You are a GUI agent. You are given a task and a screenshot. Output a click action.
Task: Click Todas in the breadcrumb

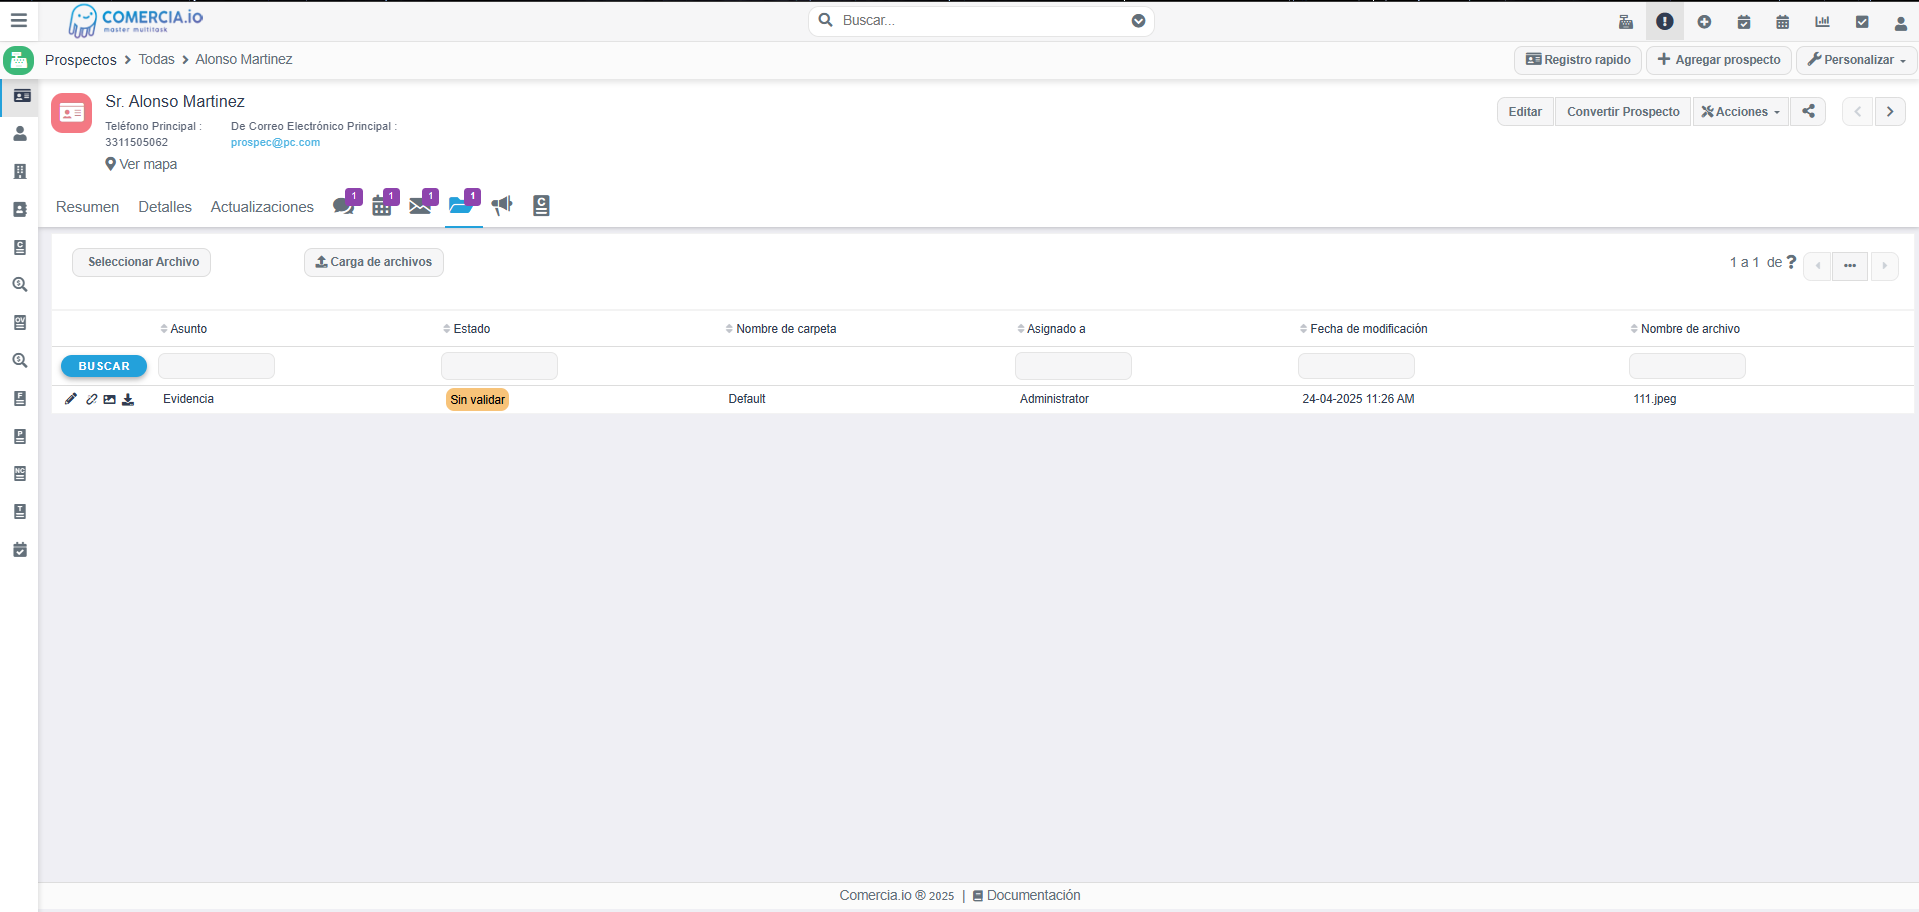156,60
